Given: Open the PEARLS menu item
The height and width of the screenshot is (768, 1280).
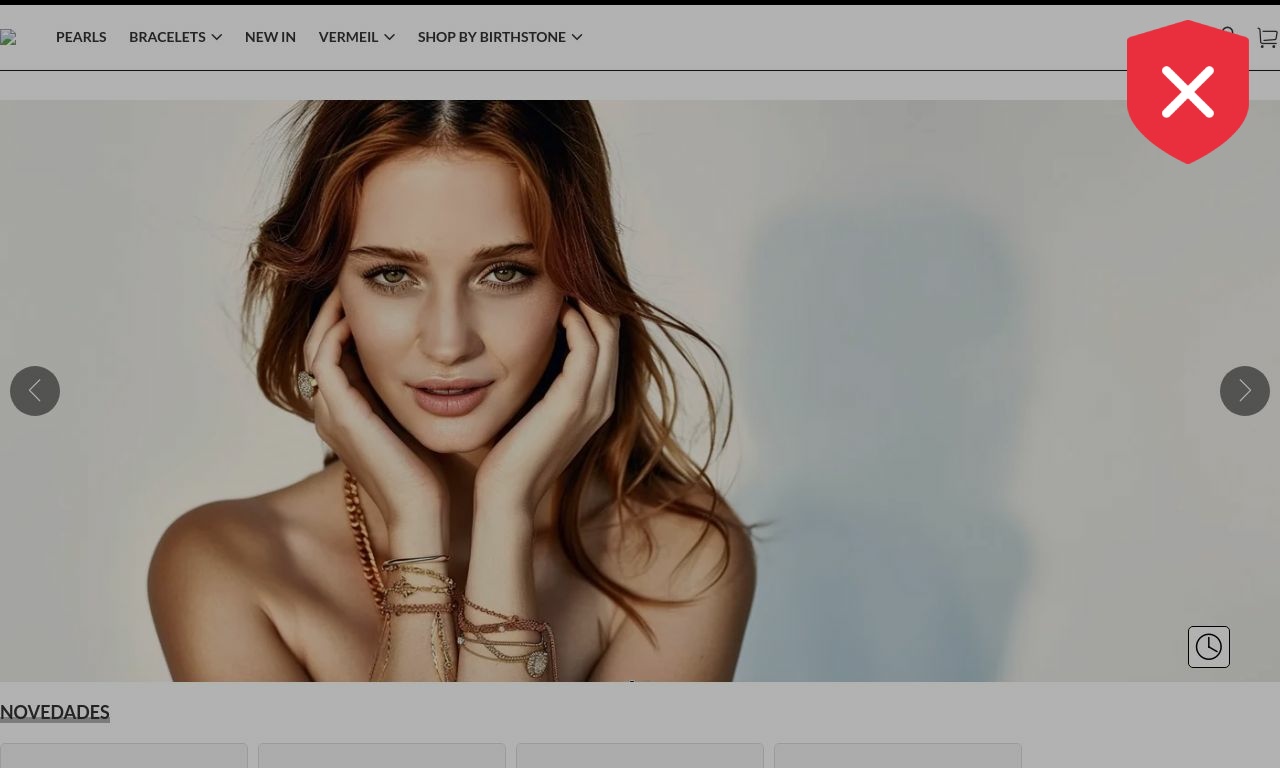Looking at the screenshot, I should pyautogui.click(x=81, y=37).
